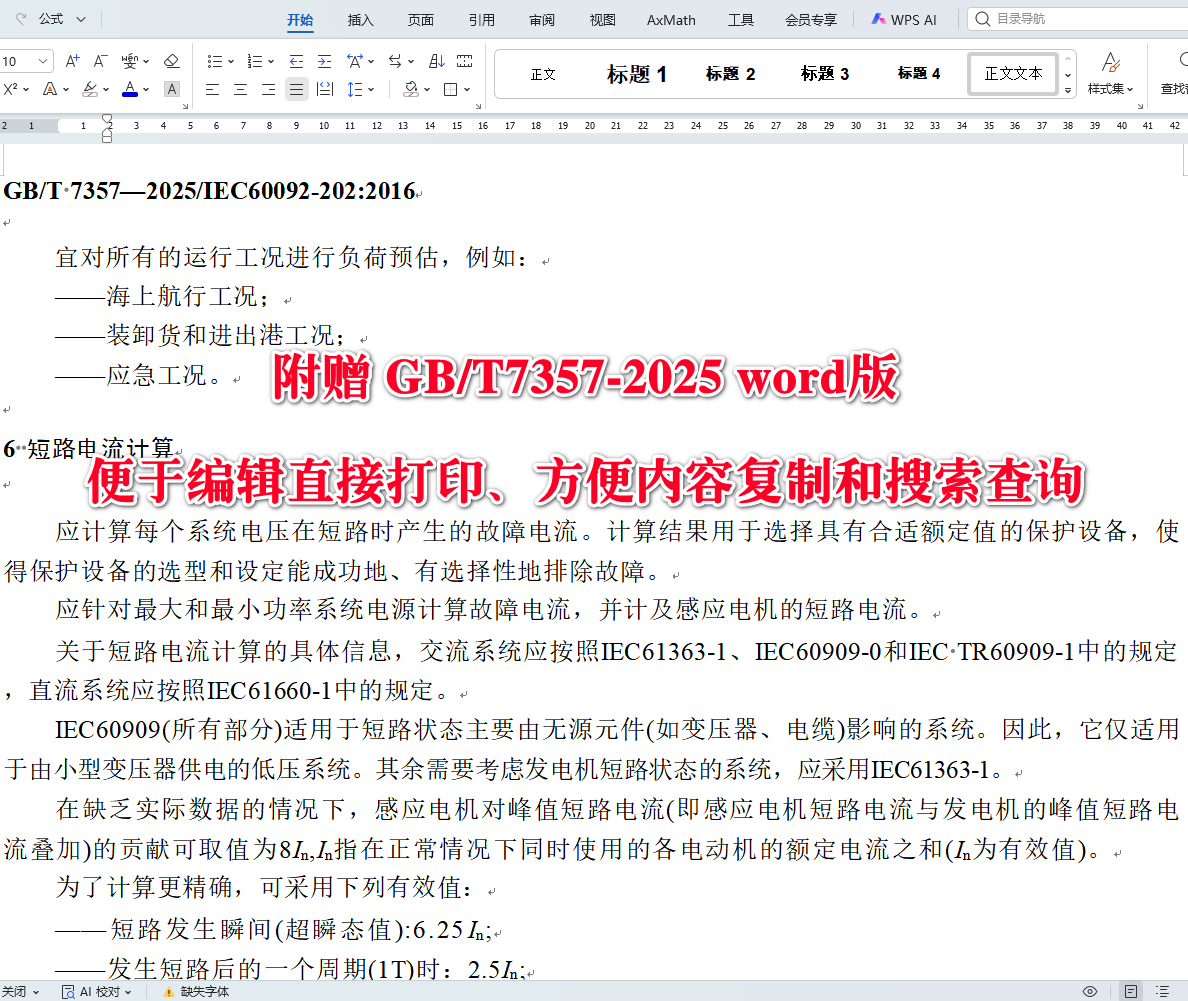Screen dimensions: 1188x1001
Task: Select the increase font size icon
Action: 71,60
